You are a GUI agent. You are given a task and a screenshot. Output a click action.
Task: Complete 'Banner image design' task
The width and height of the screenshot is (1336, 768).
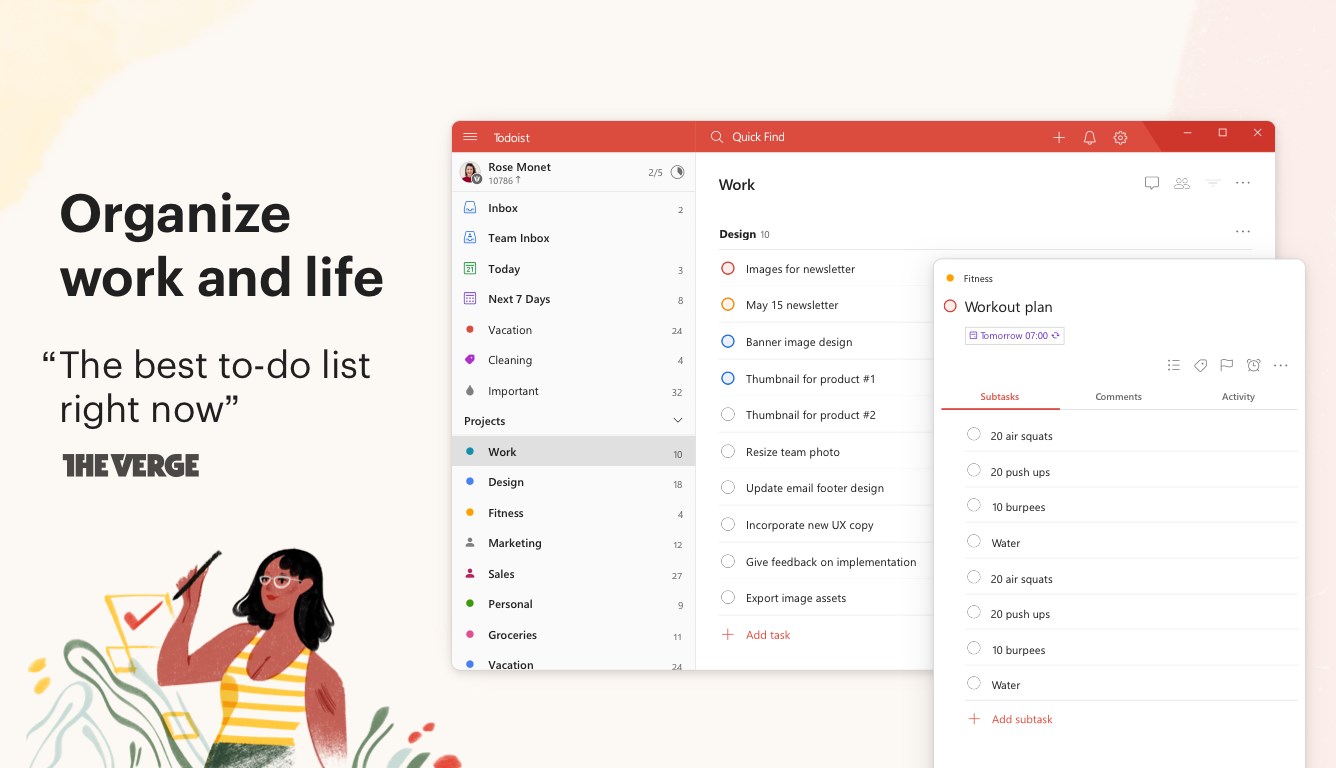[728, 341]
